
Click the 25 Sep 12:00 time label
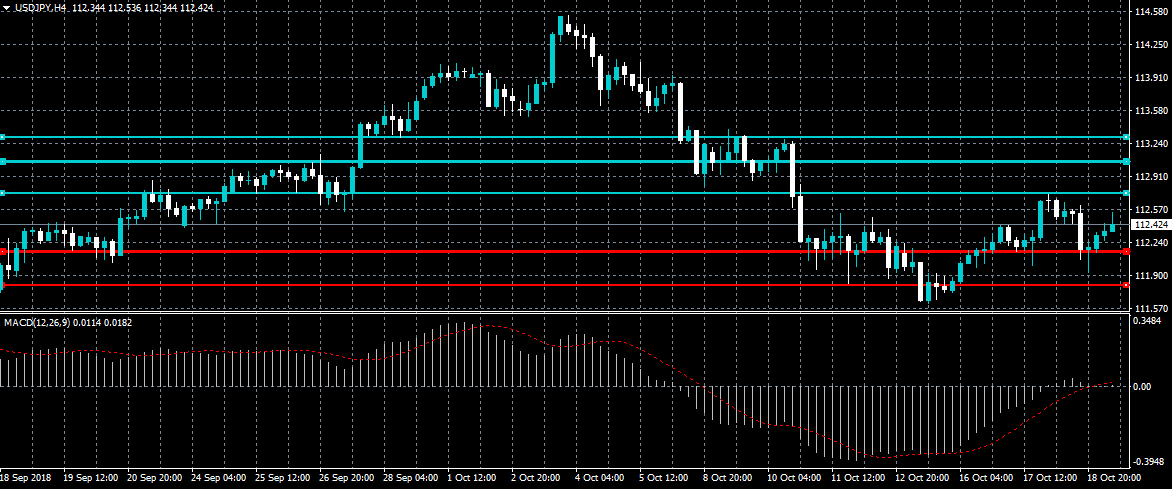point(284,477)
